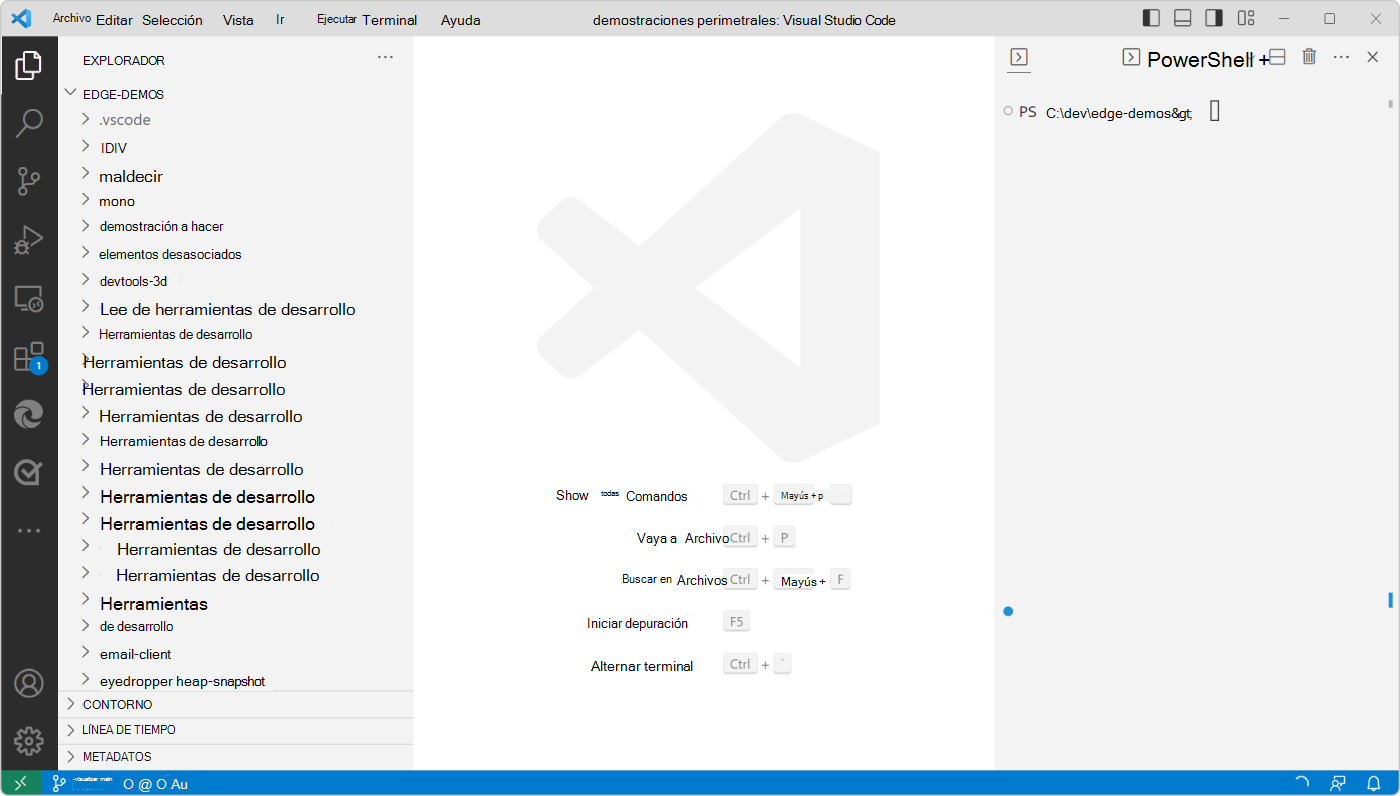Viewport: 1400px width, 796px height.
Task: Open the Vista menu
Action: [238, 19]
